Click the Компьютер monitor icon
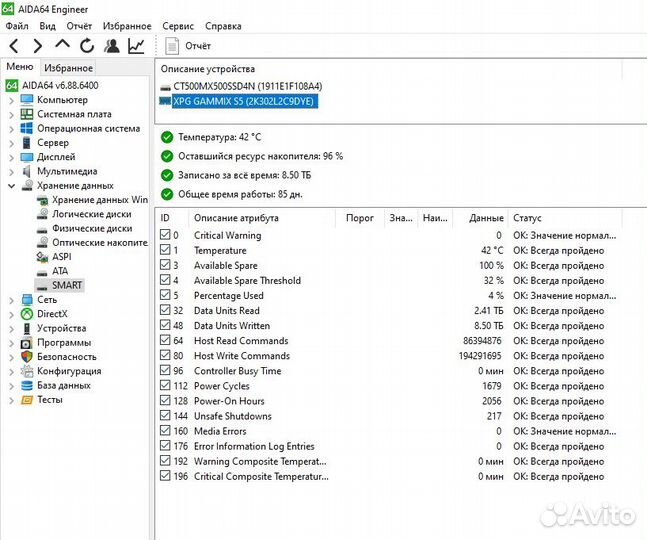The width and height of the screenshot is (647, 540). tap(27, 100)
